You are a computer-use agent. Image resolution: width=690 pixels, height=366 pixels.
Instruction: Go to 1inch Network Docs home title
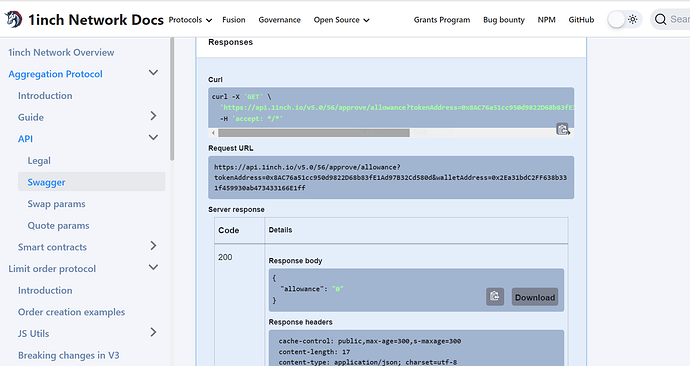click(x=96, y=20)
